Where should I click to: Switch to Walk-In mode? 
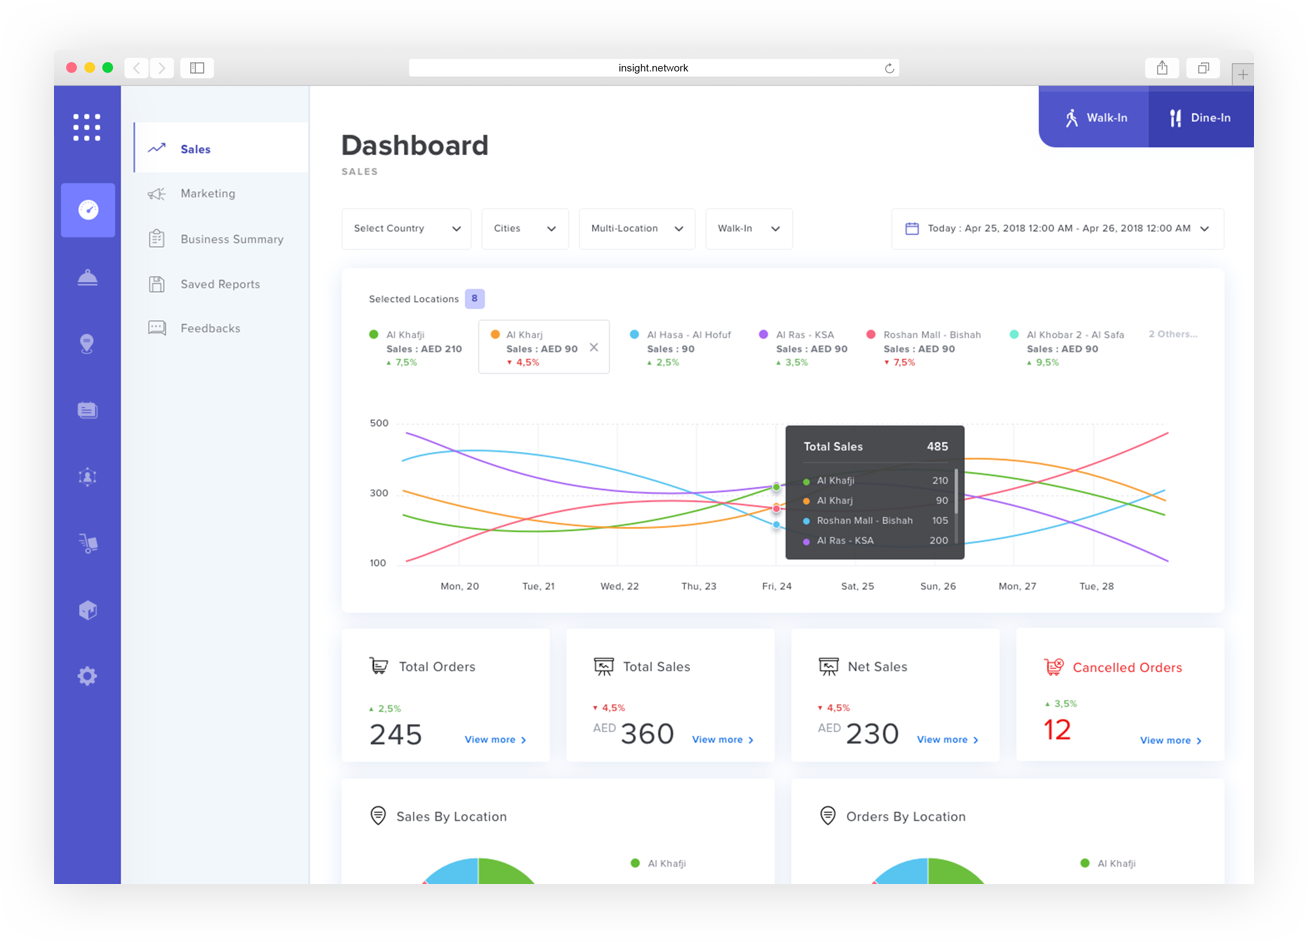pyautogui.click(x=1095, y=117)
